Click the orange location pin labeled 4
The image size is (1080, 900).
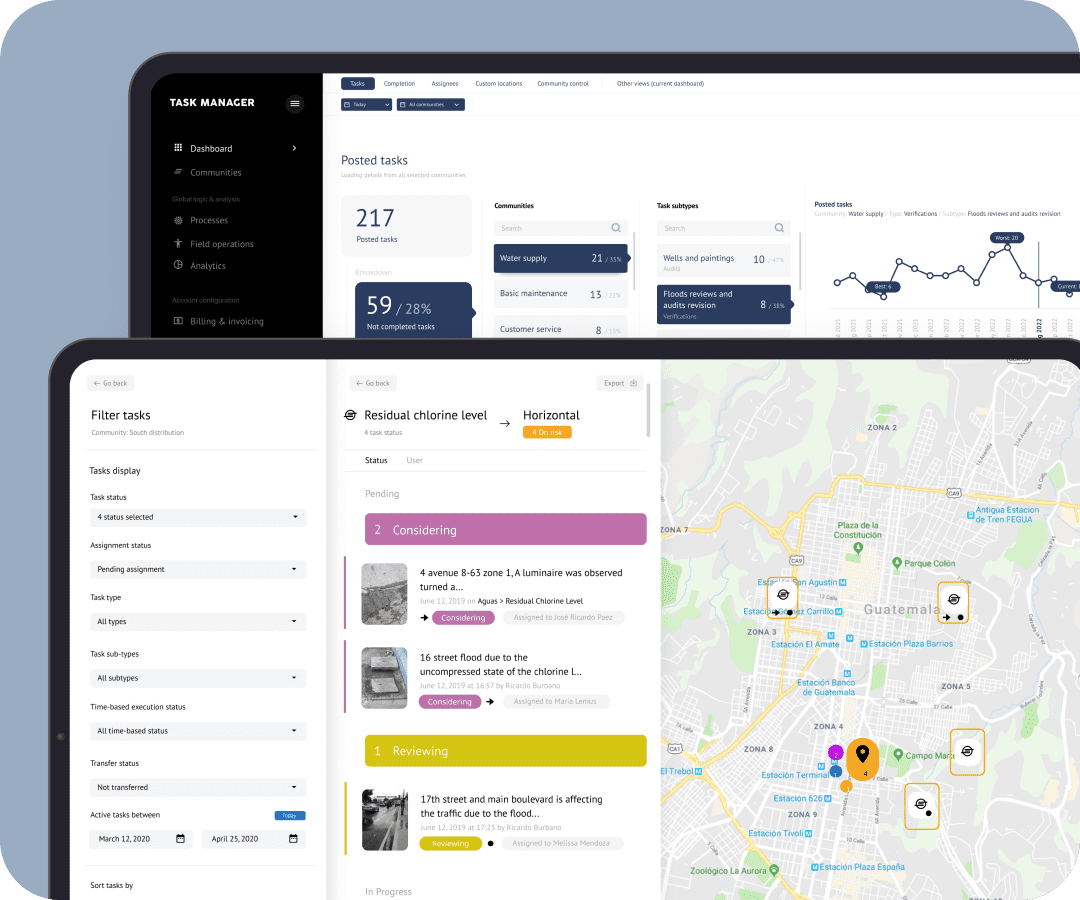[x=863, y=757]
